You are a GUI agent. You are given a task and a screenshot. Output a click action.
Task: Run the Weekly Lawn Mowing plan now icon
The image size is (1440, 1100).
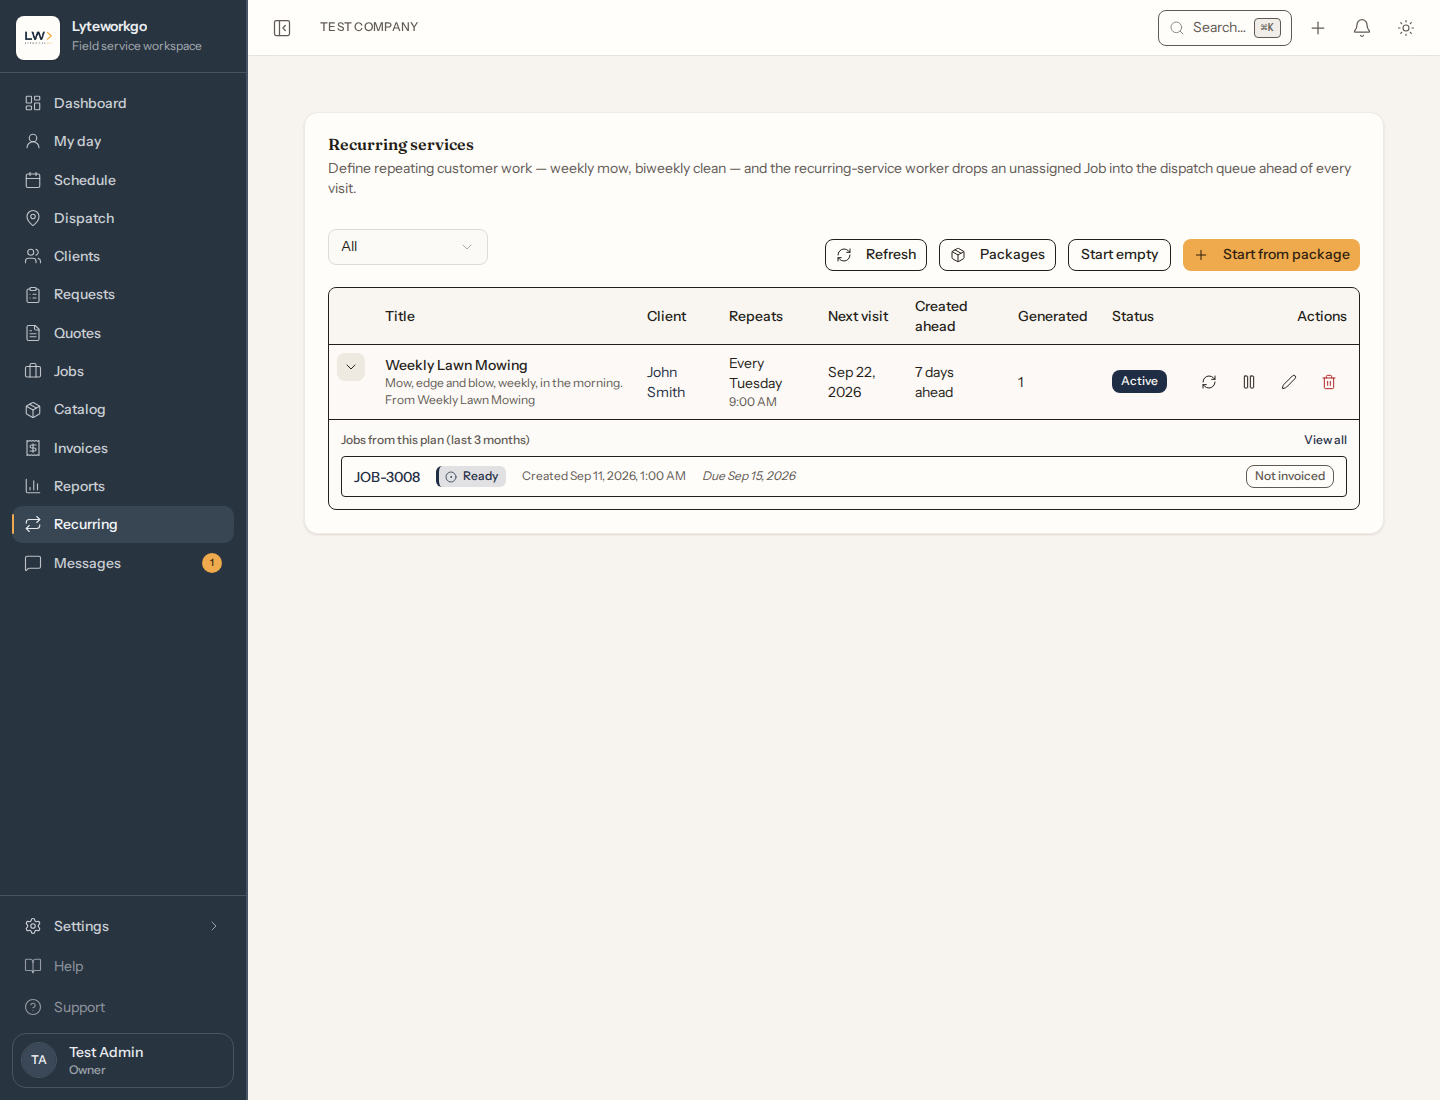click(x=1209, y=382)
